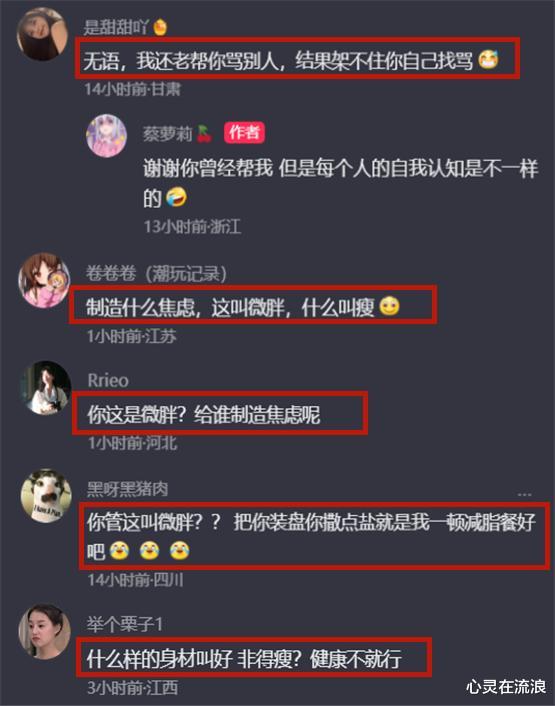Open 黑呀黑猪肉 cow avatar
Image resolution: width=555 pixels, height=706 pixels.
[x=46, y=495]
